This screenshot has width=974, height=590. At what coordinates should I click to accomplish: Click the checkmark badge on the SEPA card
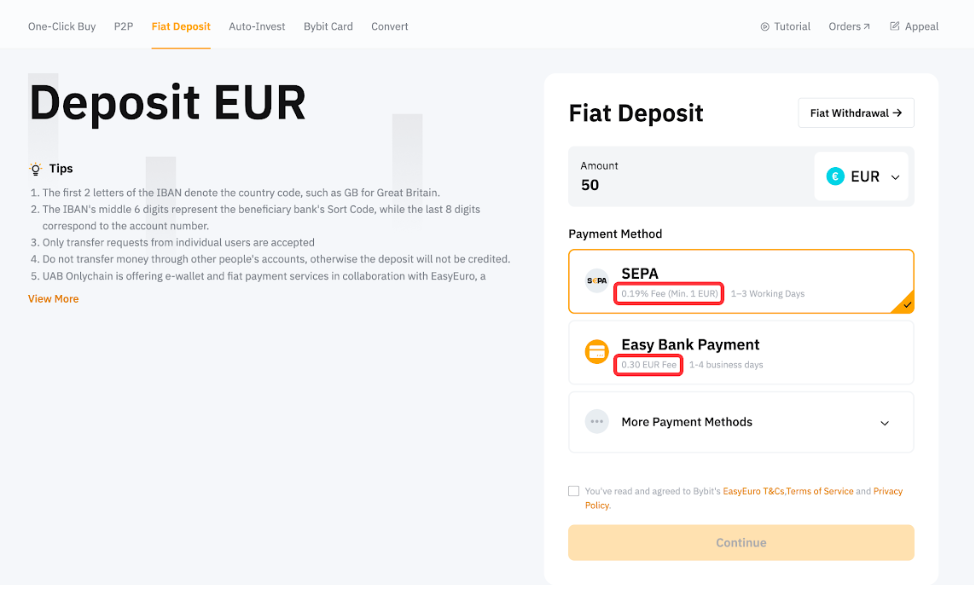tap(904, 304)
